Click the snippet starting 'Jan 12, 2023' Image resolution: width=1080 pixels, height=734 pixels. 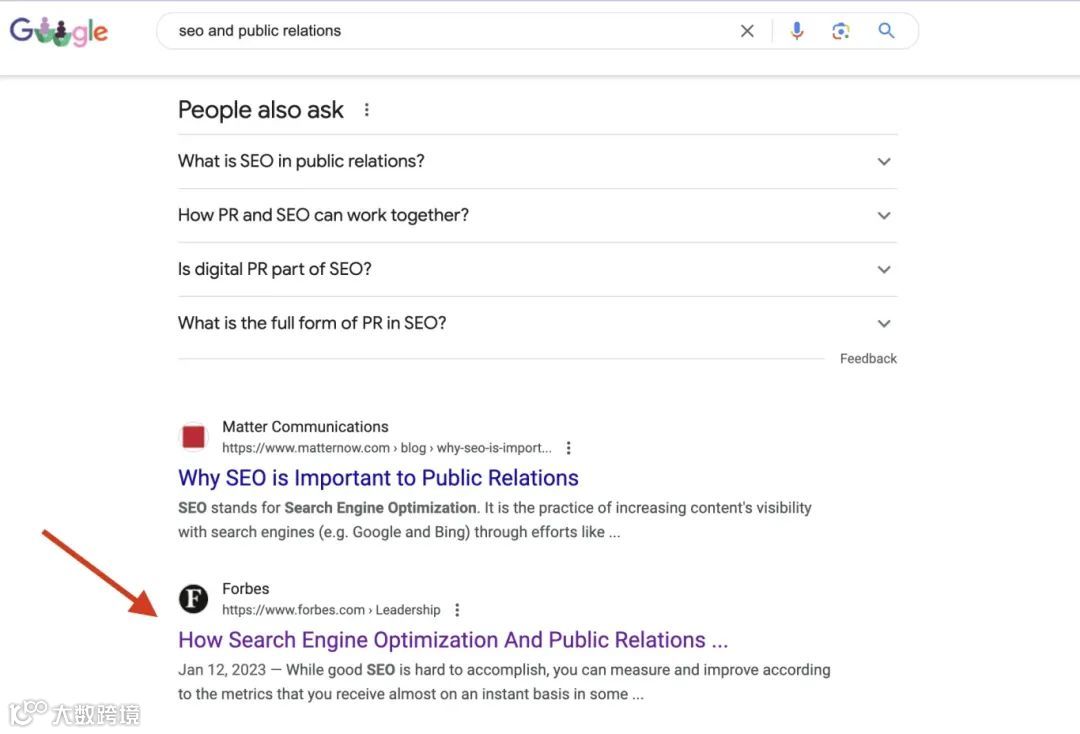[504, 682]
